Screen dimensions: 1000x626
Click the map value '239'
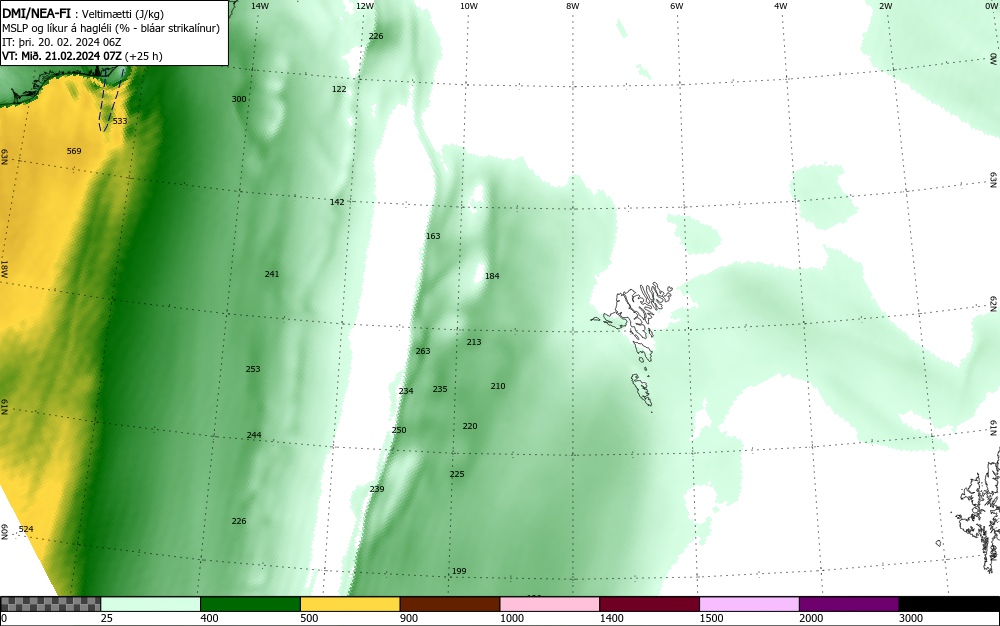click(x=377, y=489)
